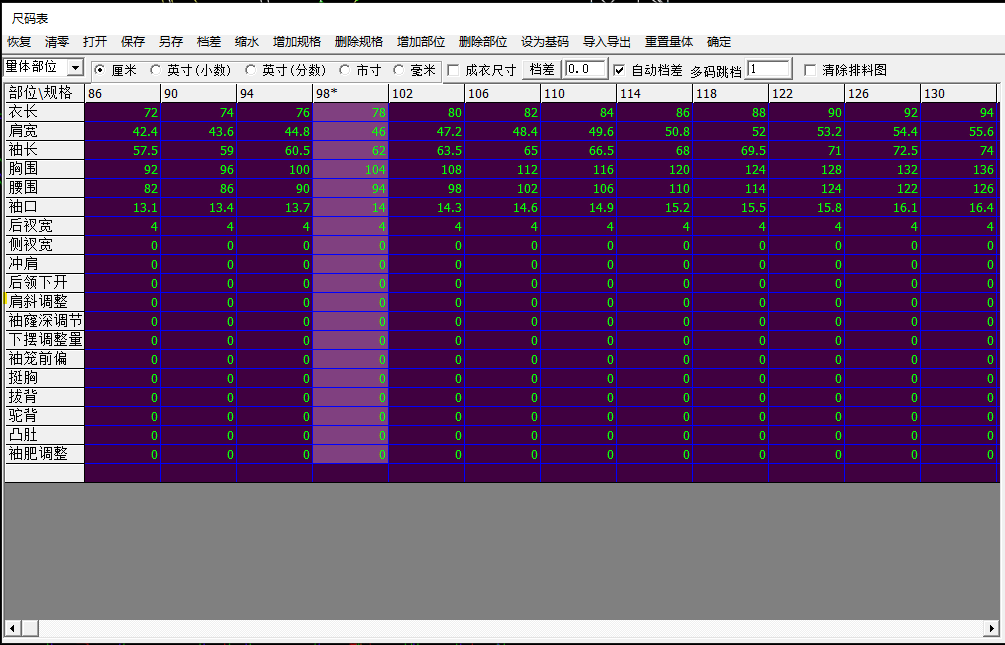Click 增加规格 in the menu bar
The image size is (1005, 645).
(297, 42)
